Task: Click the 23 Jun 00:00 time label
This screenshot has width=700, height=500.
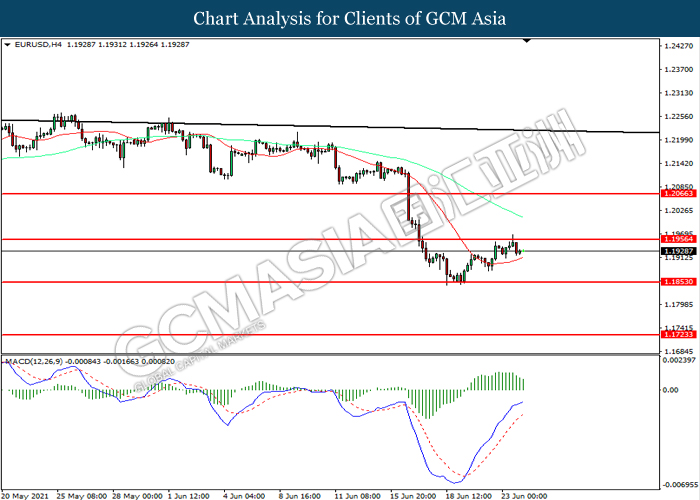Action: click(524, 496)
